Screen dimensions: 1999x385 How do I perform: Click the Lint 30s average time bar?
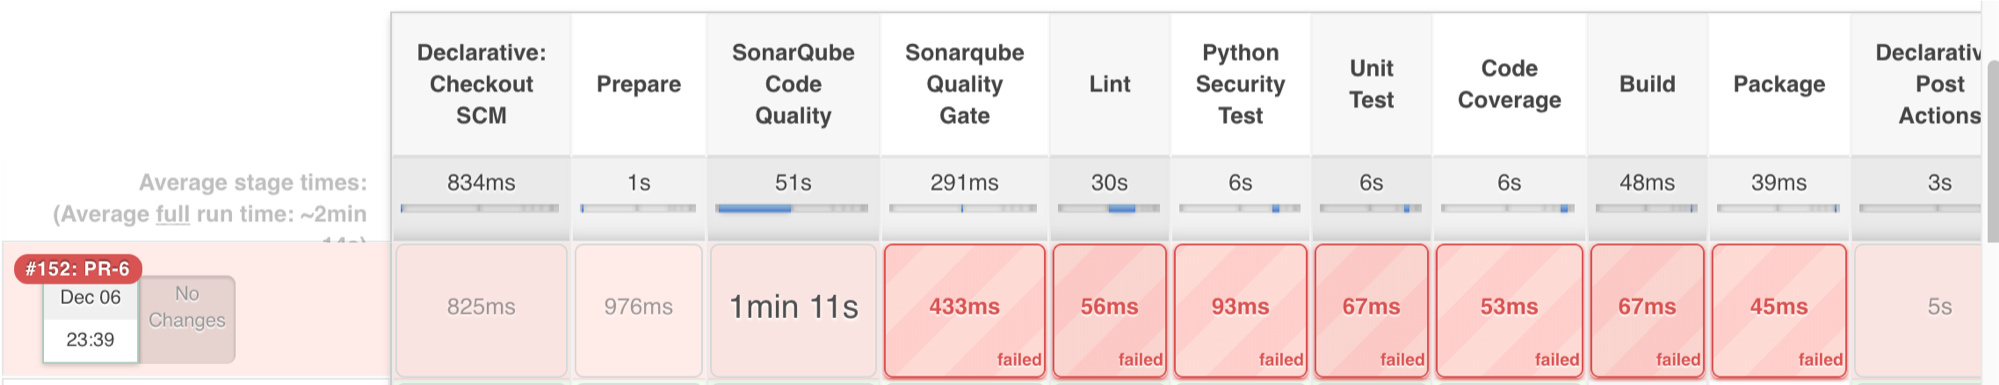(1109, 208)
